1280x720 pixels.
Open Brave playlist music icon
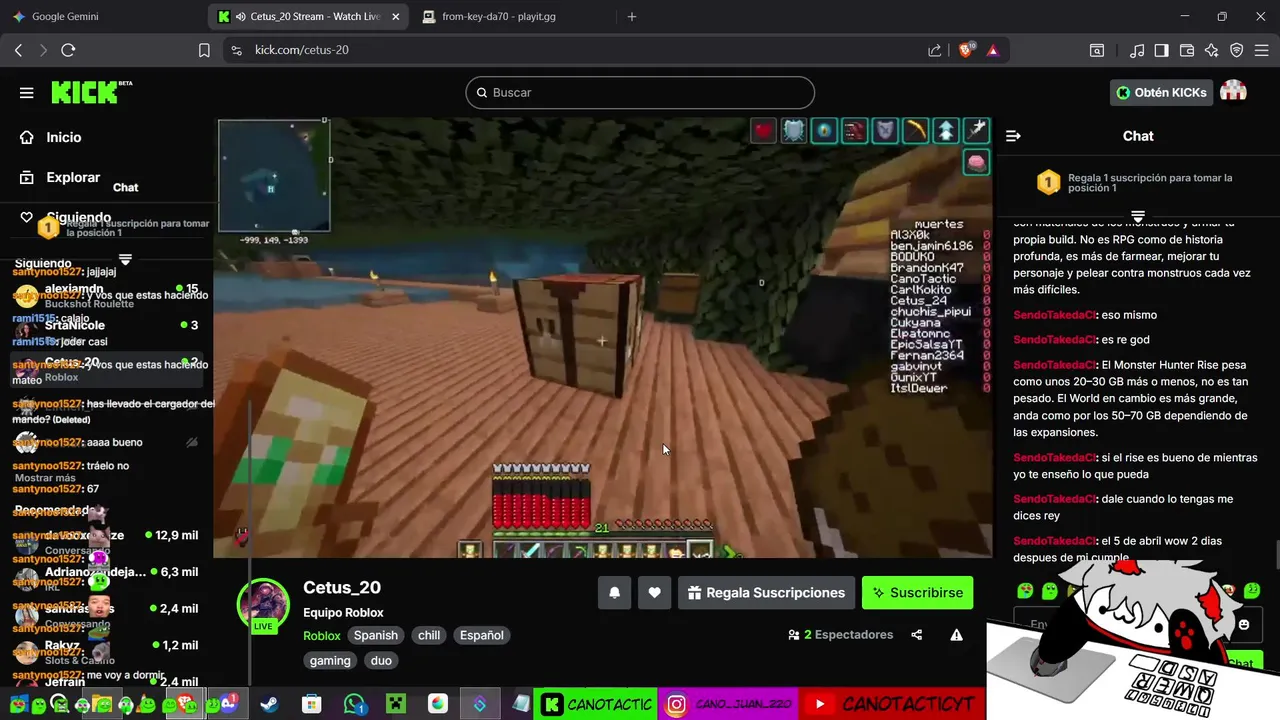coord(1137,50)
